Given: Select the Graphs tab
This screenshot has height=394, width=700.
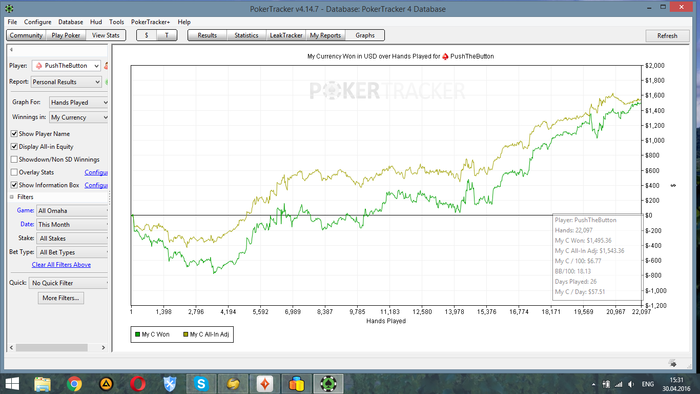Looking at the screenshot, I should (365, 35).
